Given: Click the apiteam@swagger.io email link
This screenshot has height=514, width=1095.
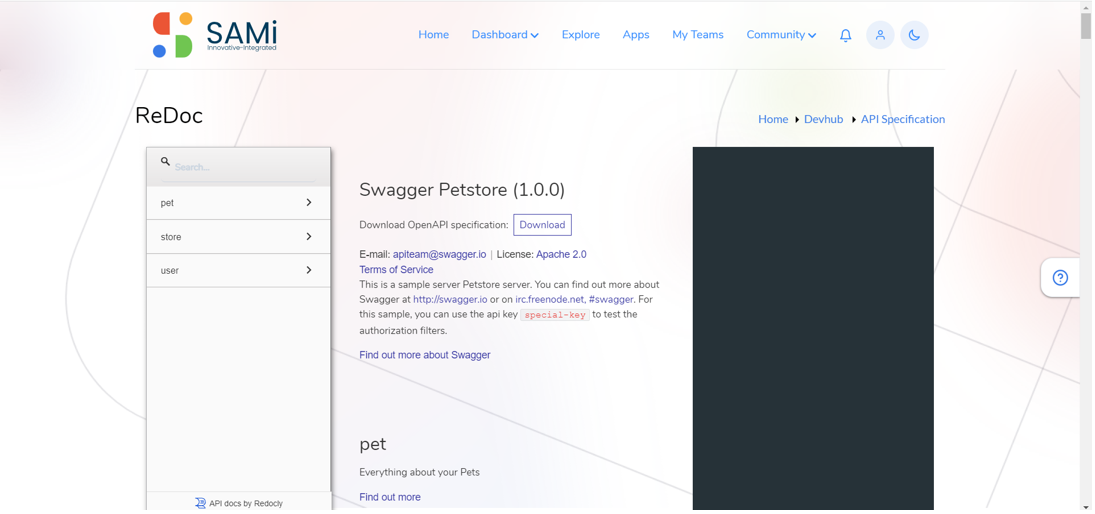Looking at the screenshot, I should tap(439, 255).
